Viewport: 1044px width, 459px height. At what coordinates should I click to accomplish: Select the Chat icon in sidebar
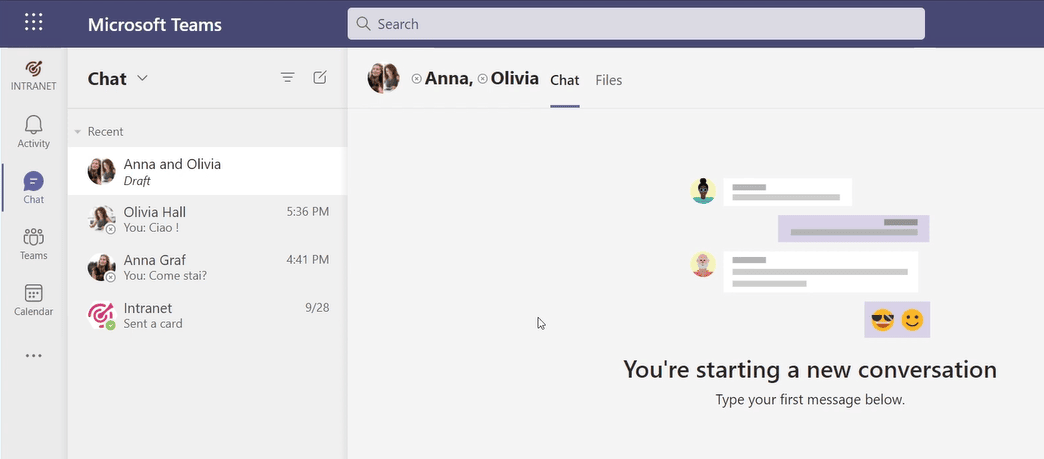click(x=33, y=187)
